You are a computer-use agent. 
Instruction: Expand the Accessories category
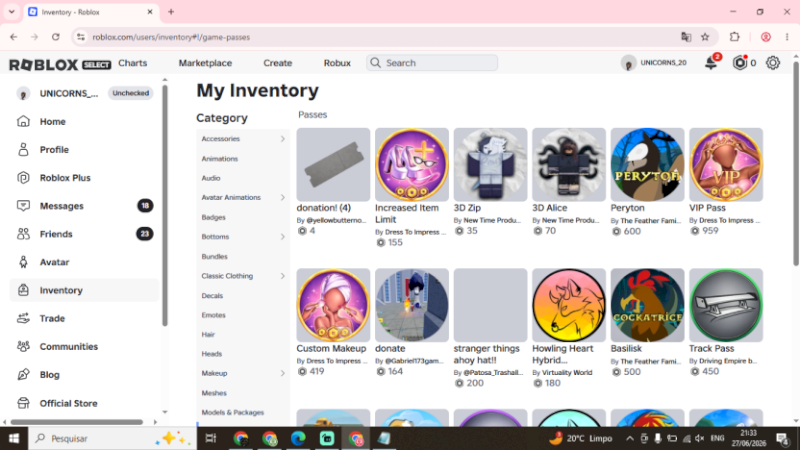point(283,139)
